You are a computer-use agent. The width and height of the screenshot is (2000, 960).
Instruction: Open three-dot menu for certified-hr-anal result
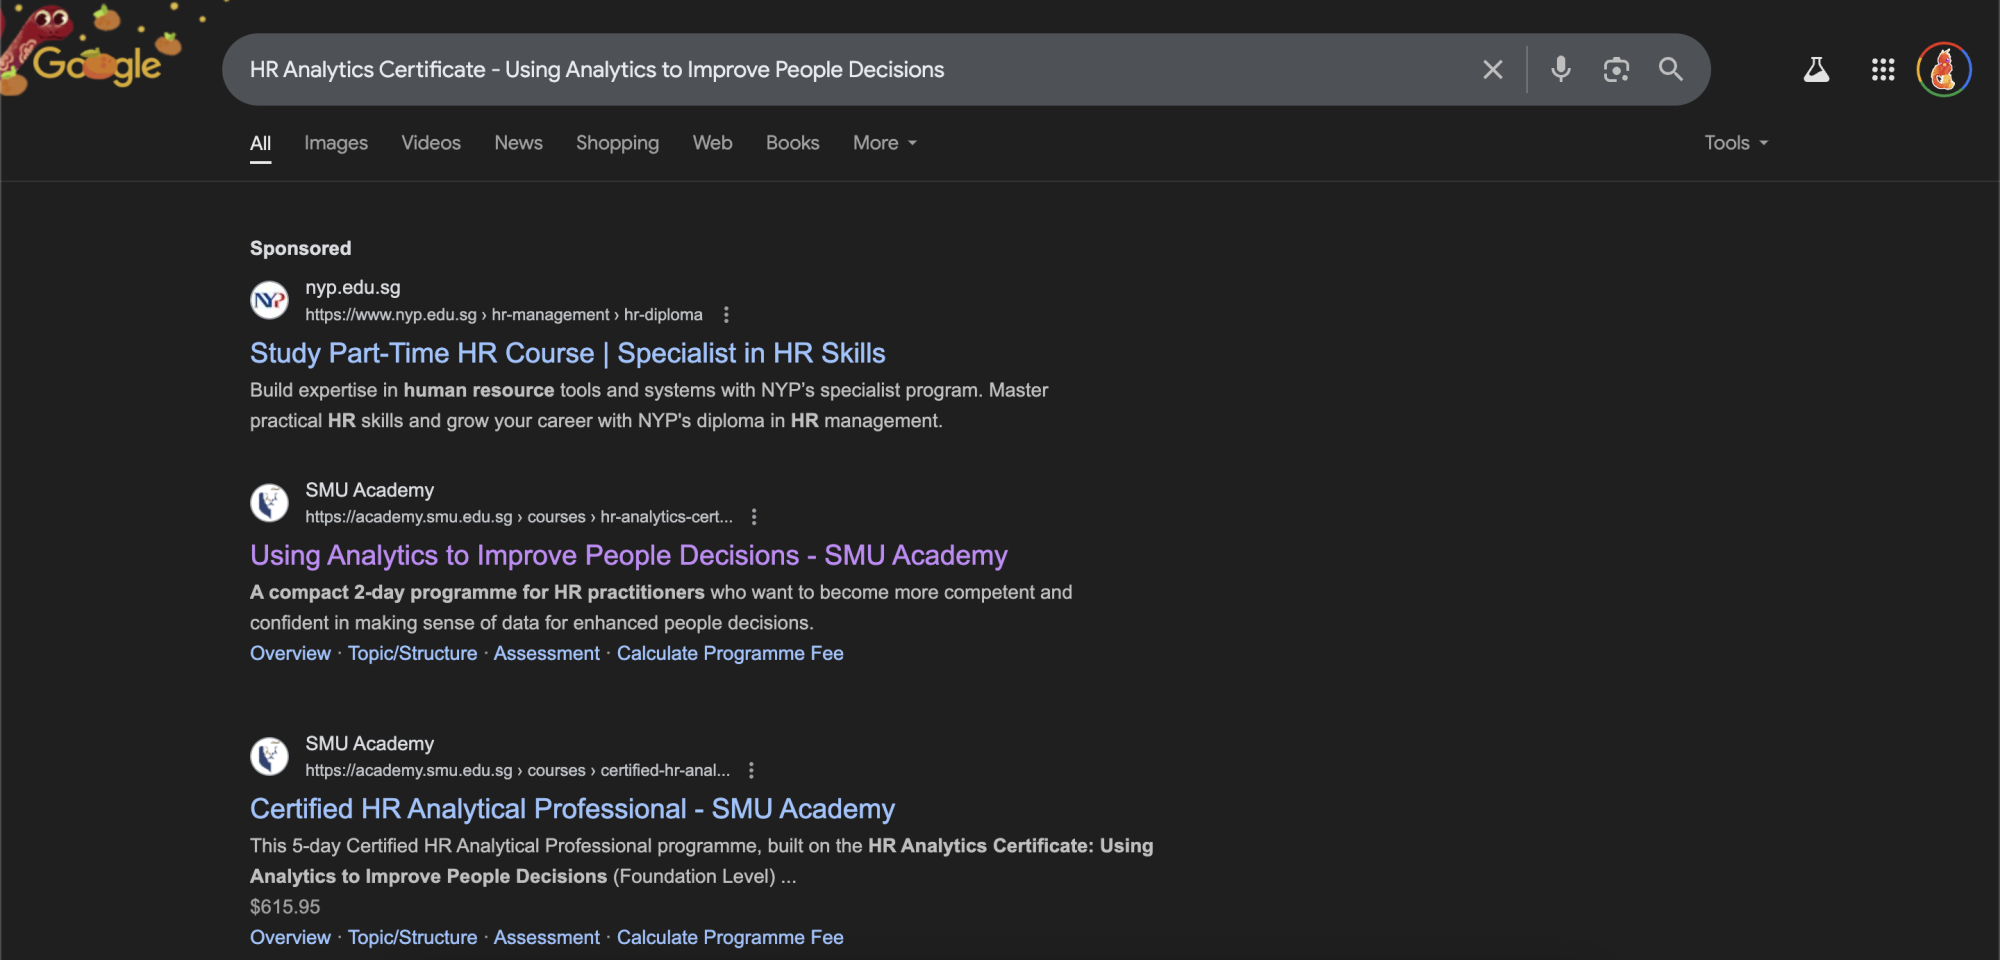[751, 770]
